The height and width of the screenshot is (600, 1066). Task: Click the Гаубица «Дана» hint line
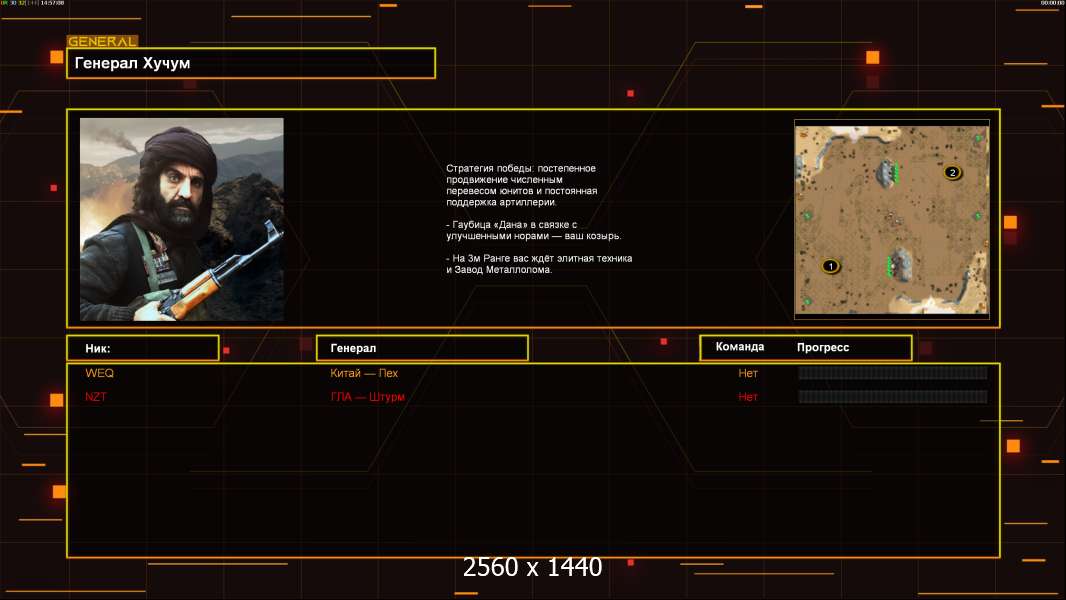point(534,230)
